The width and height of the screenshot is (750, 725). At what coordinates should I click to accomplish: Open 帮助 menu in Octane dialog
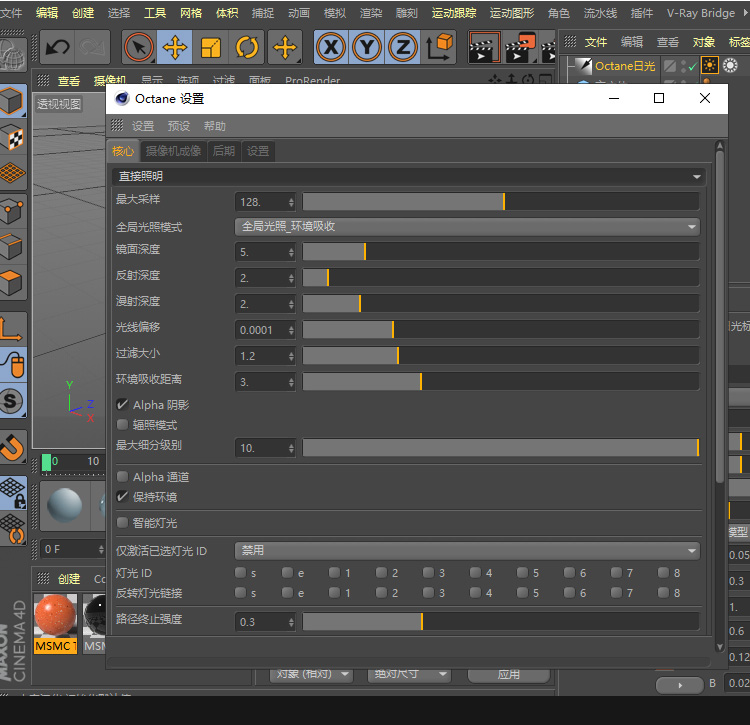click(214, 126)
